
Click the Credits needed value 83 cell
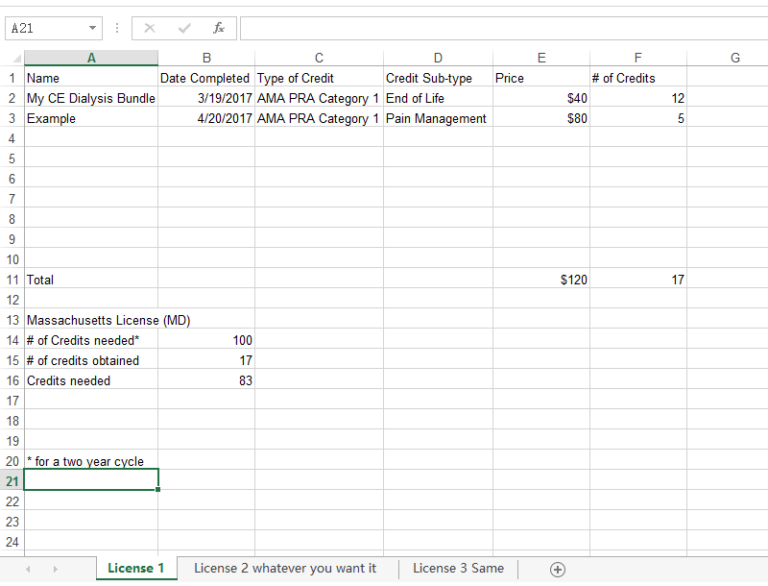pyautogui.click(x=206, y=381)
